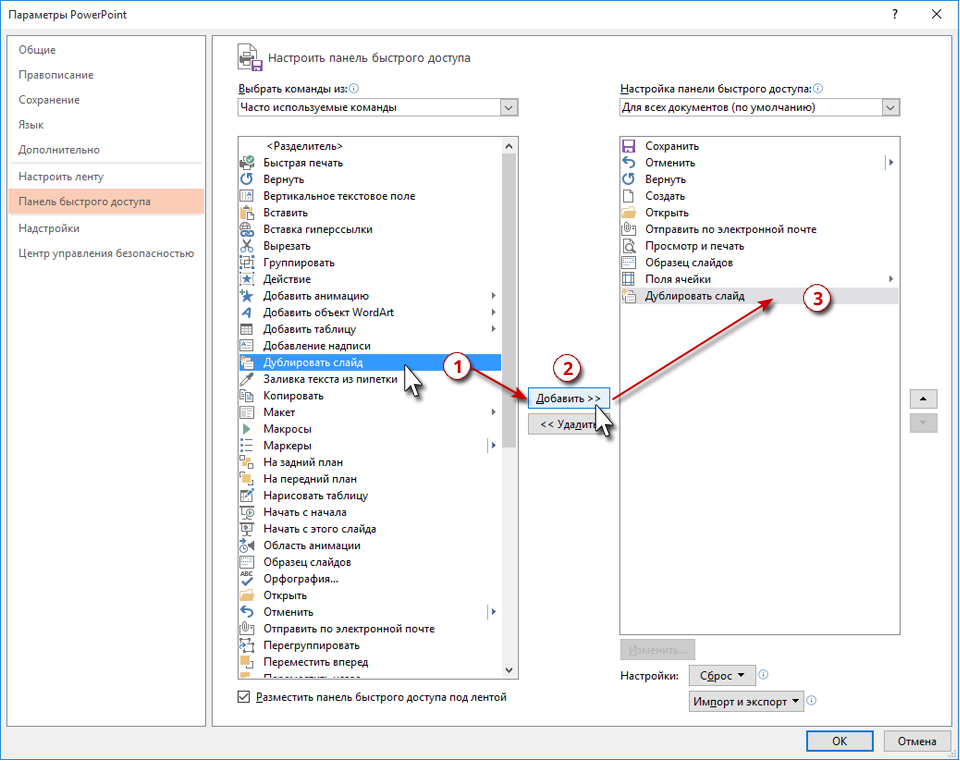This screenshot has width=960, height=761.
Task: Click the Animation Pane icon
Action: (x=247, y=545)
